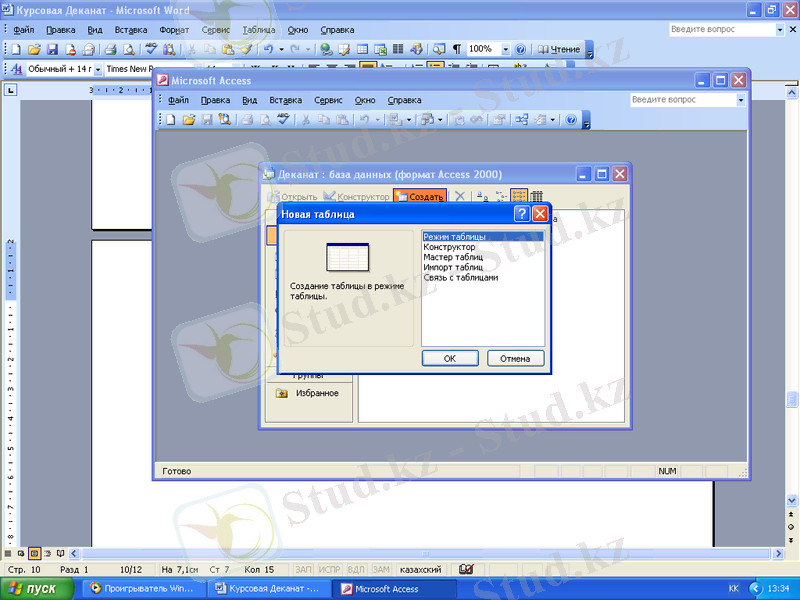Open the Сервис menu in Access
Screen dimensions: 800x600
coord(328,100)
